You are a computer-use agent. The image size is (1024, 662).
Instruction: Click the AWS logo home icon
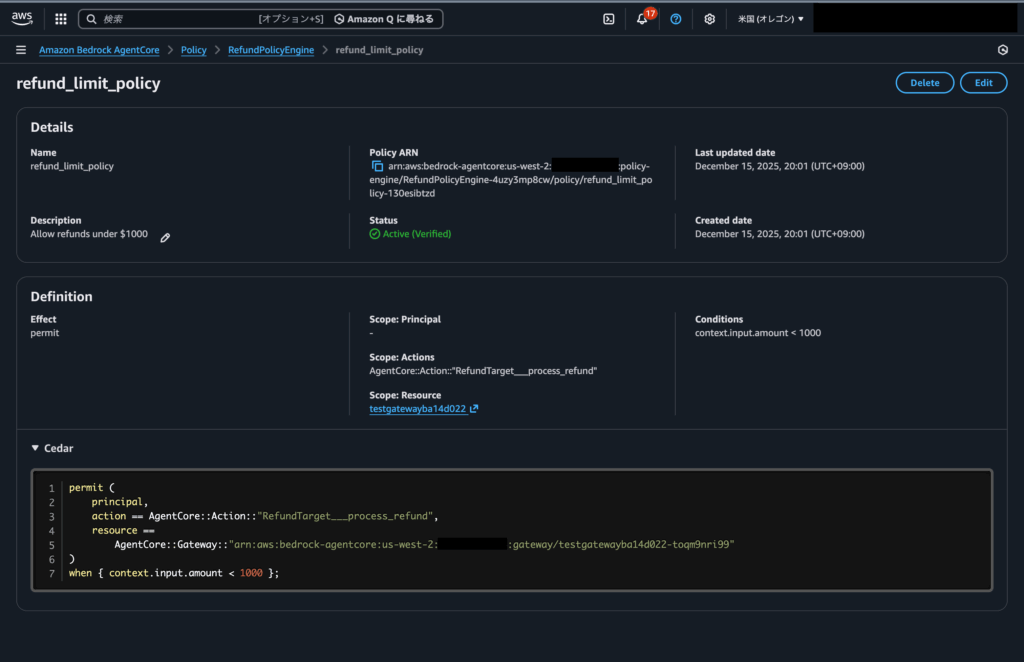click(22, 18)
